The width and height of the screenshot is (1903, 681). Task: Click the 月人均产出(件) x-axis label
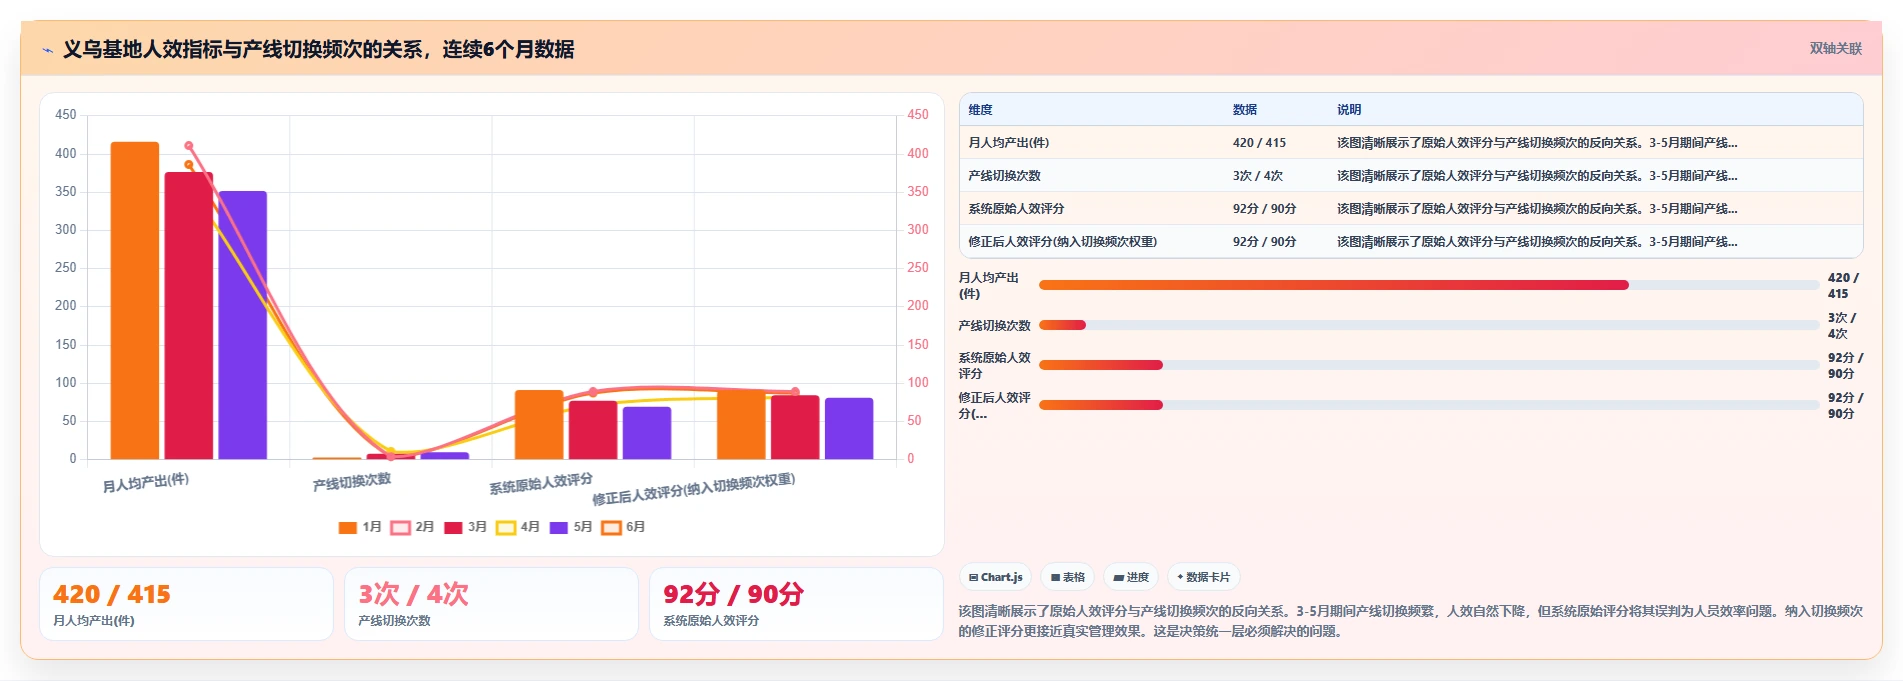146,482
